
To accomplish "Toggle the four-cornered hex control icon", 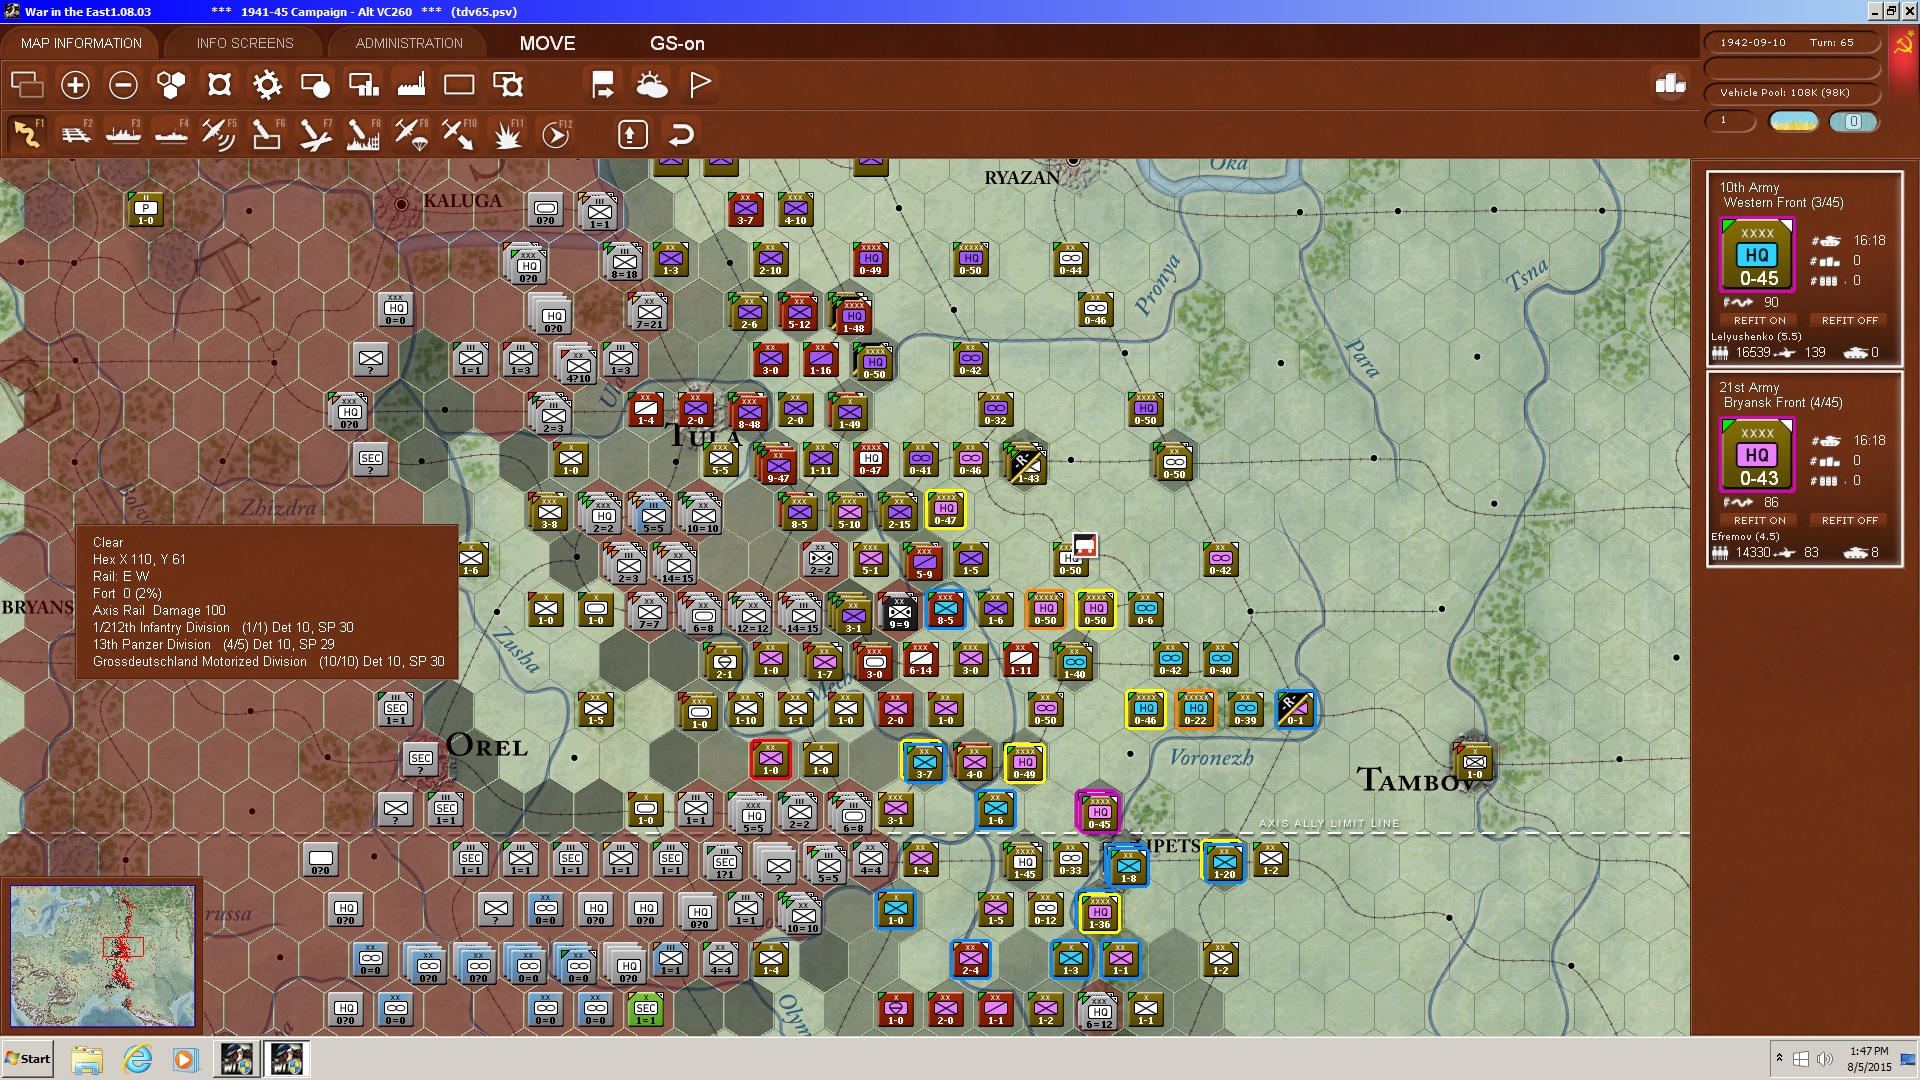I will (x=219, y=85).
